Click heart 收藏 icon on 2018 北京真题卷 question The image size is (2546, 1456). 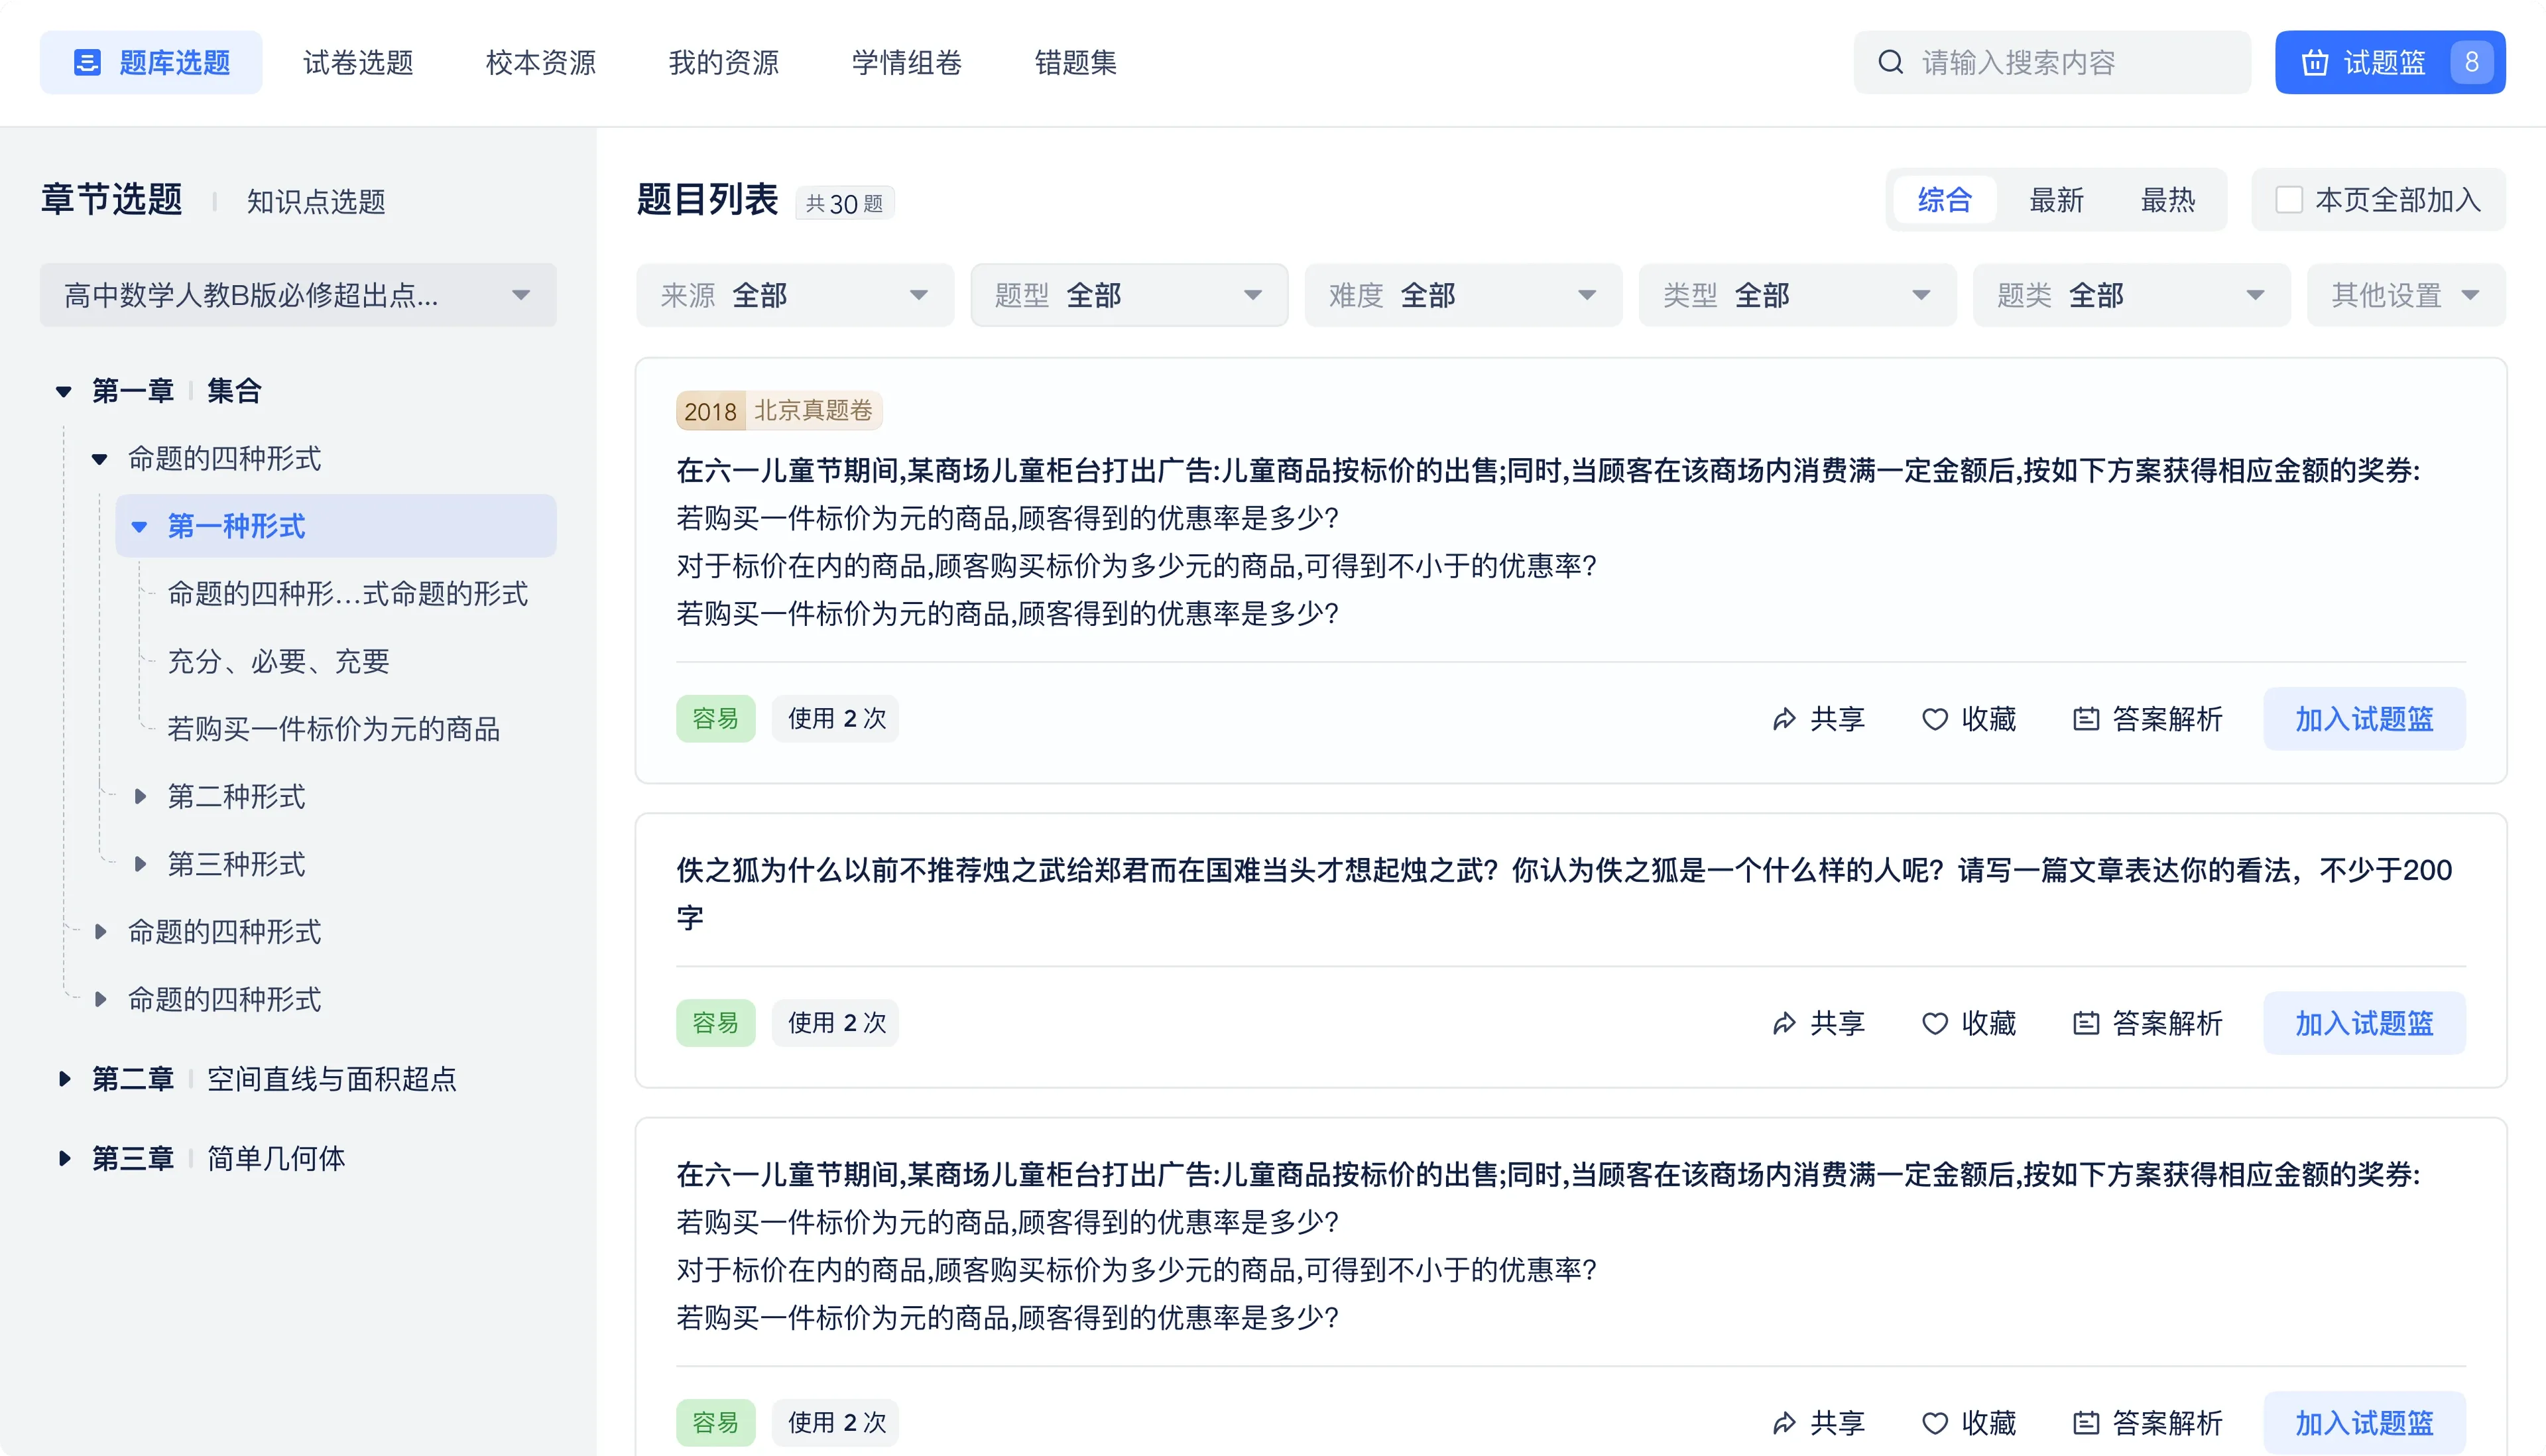(1935, 719)
